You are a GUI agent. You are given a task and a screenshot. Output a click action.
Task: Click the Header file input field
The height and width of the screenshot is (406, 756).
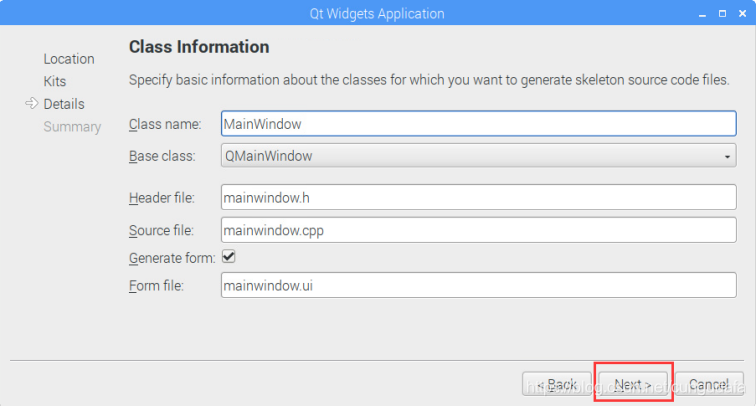click(478, 197)
